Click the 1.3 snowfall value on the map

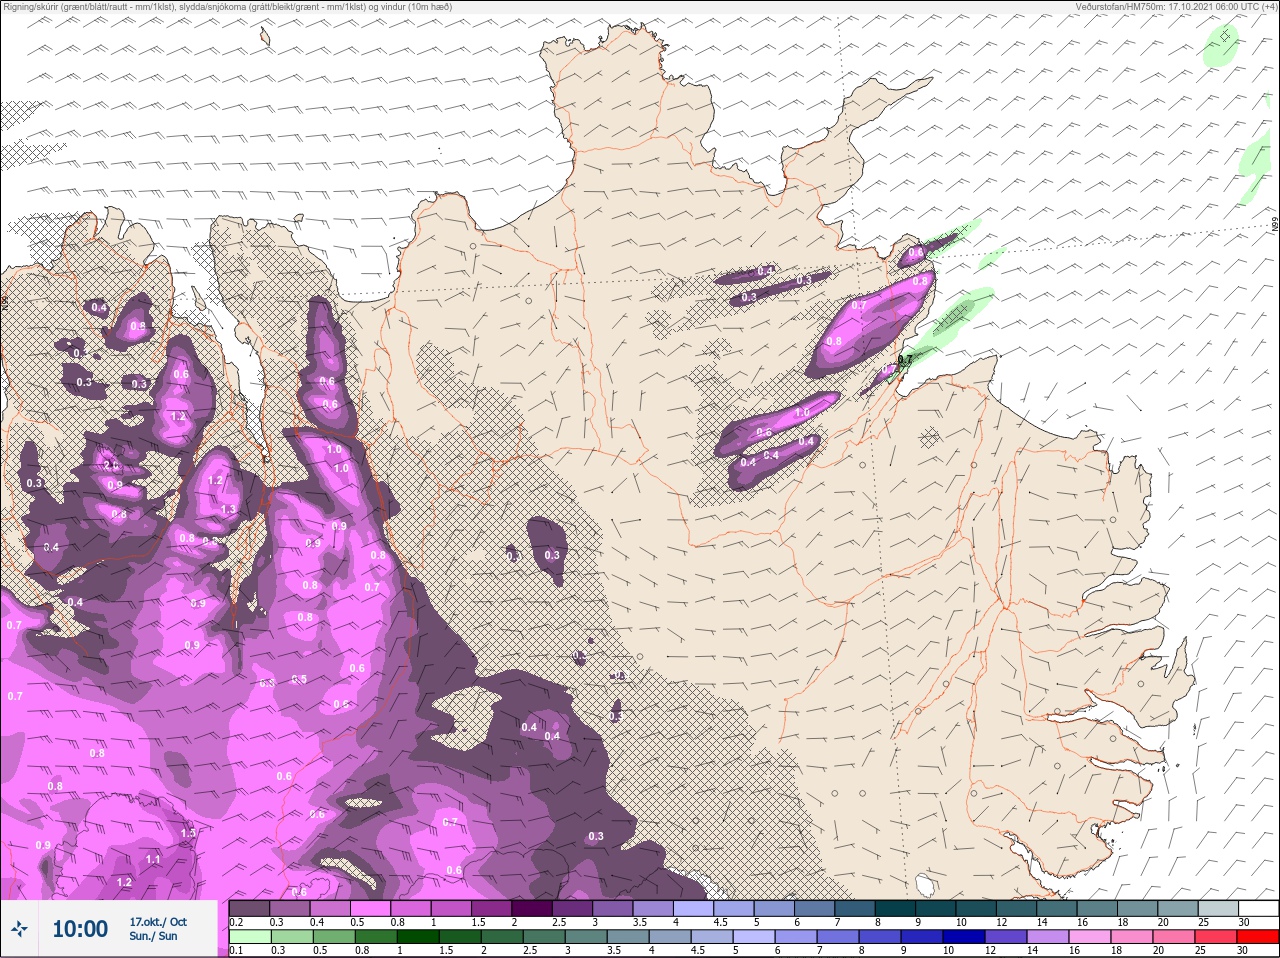click(228, 510)
